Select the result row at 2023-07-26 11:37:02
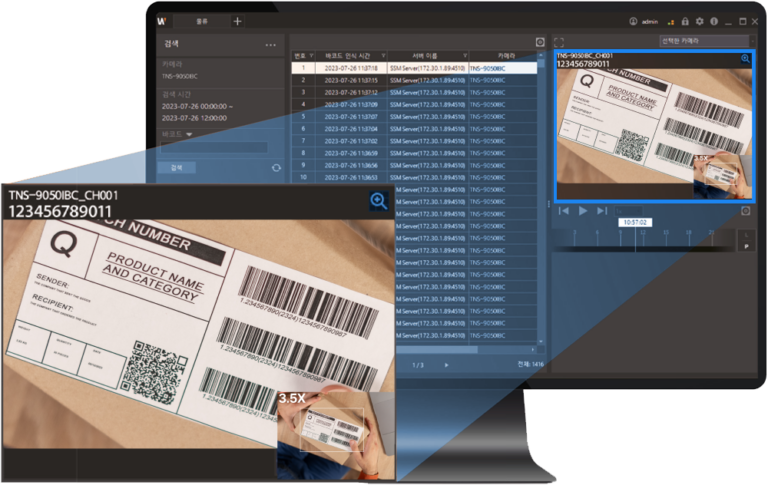Screen dimensions: 768x485 pyautogui.click(x=414, y=141)
